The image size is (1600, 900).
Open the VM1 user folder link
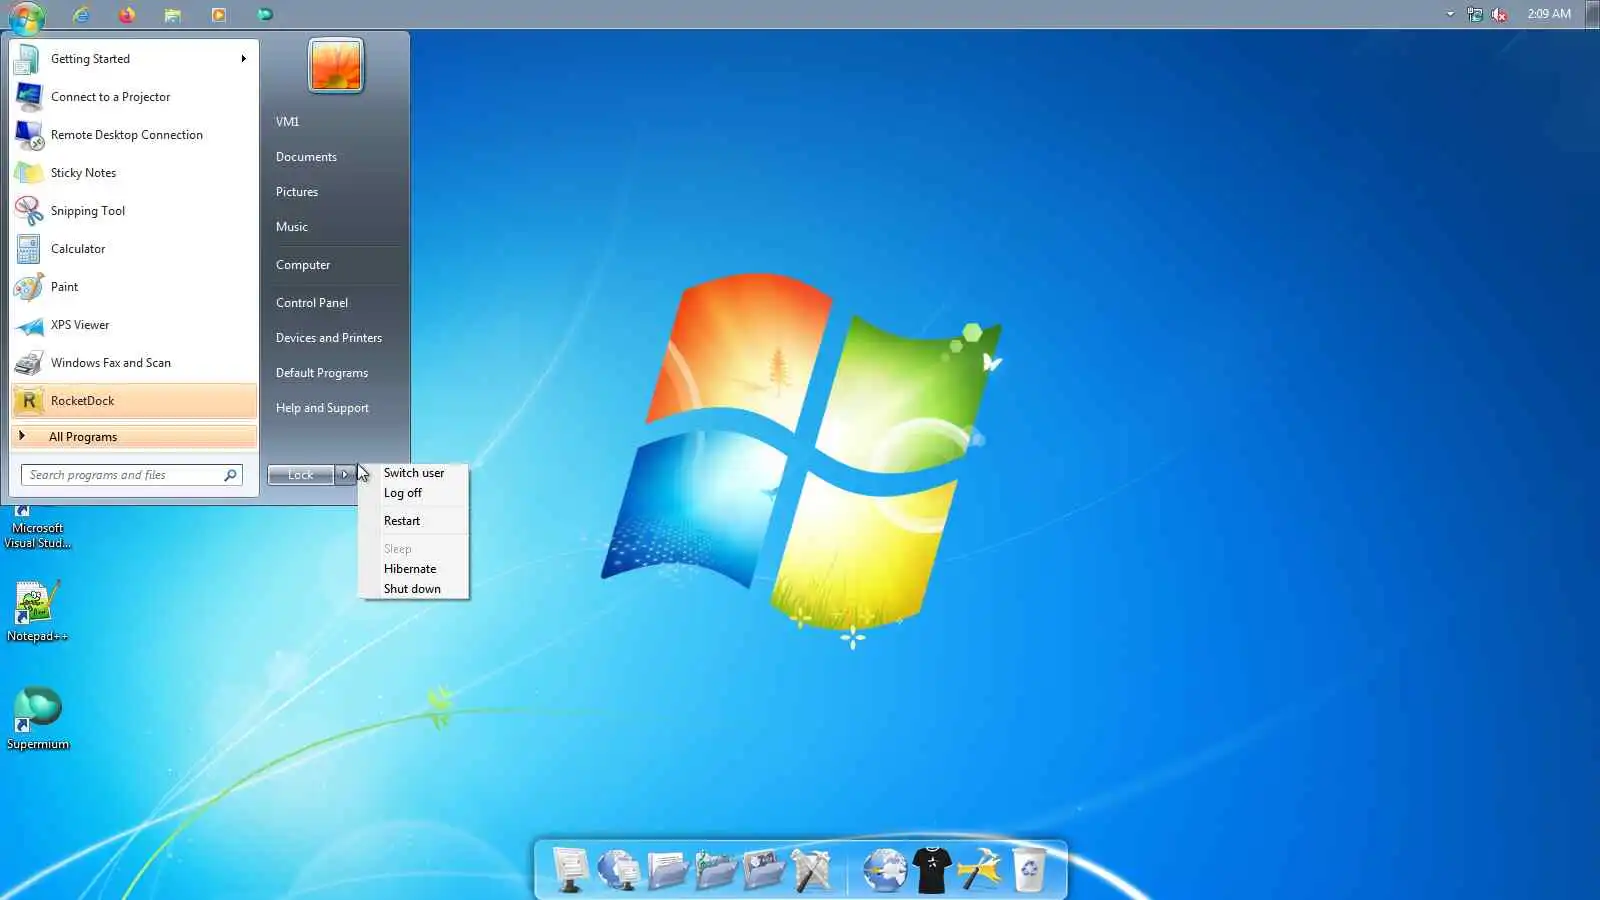(288, 122)
